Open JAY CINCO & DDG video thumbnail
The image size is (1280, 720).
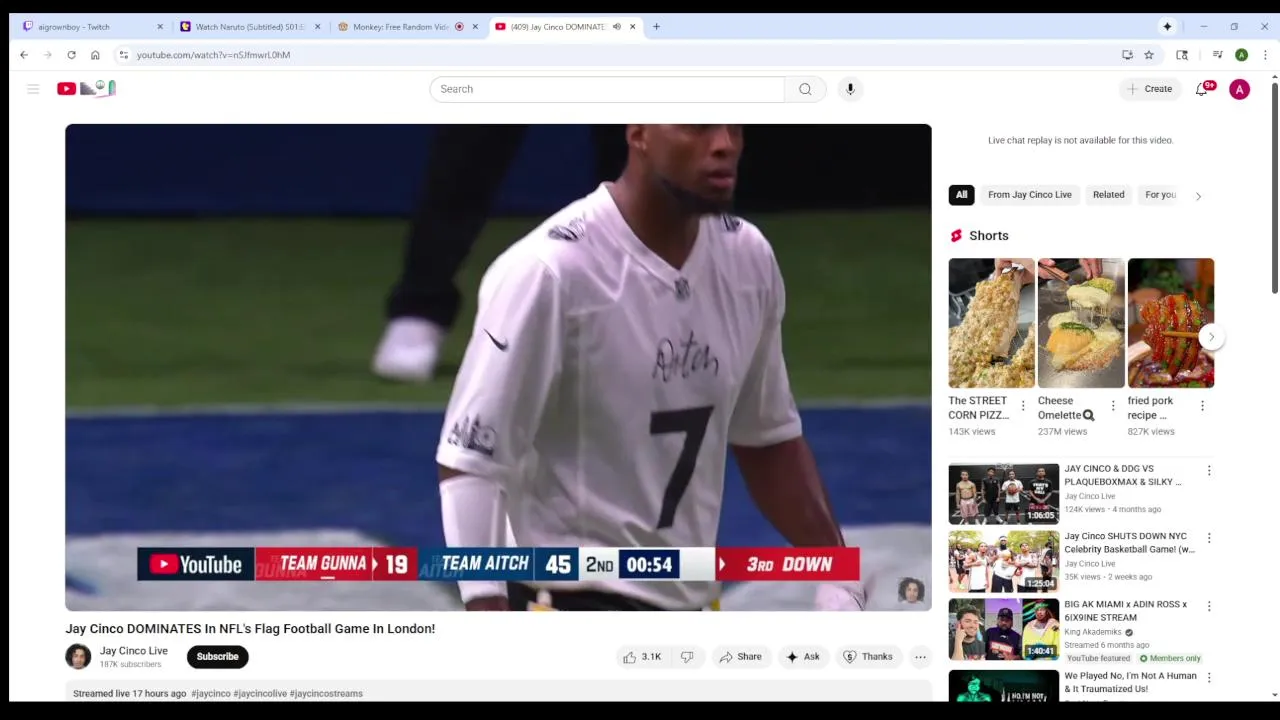1003,493
